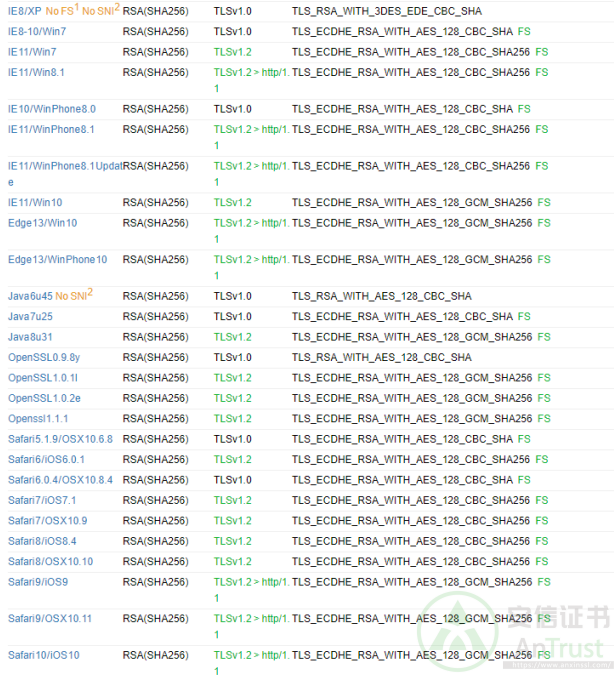
Task: Select the Java7u25 client link
Action: [30, 316]
